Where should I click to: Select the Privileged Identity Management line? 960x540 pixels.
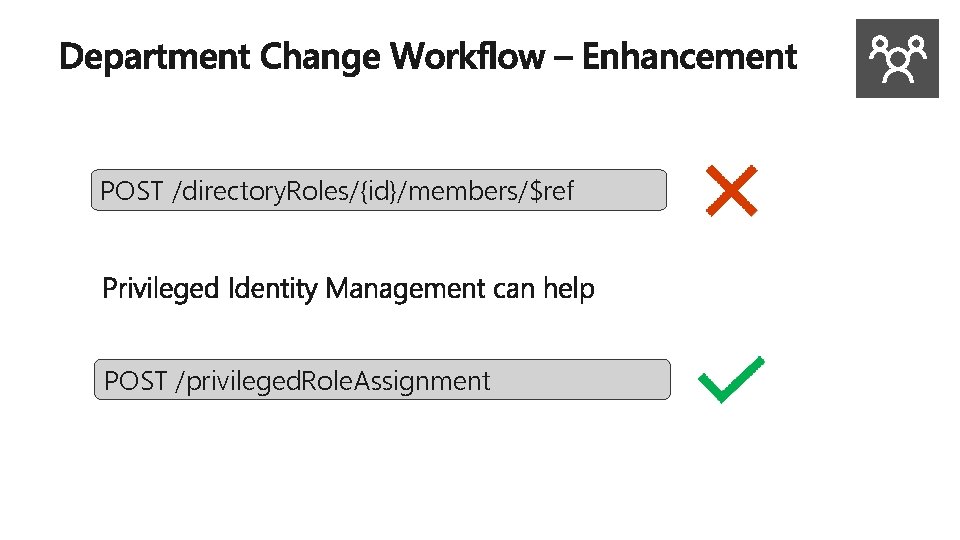348,289
